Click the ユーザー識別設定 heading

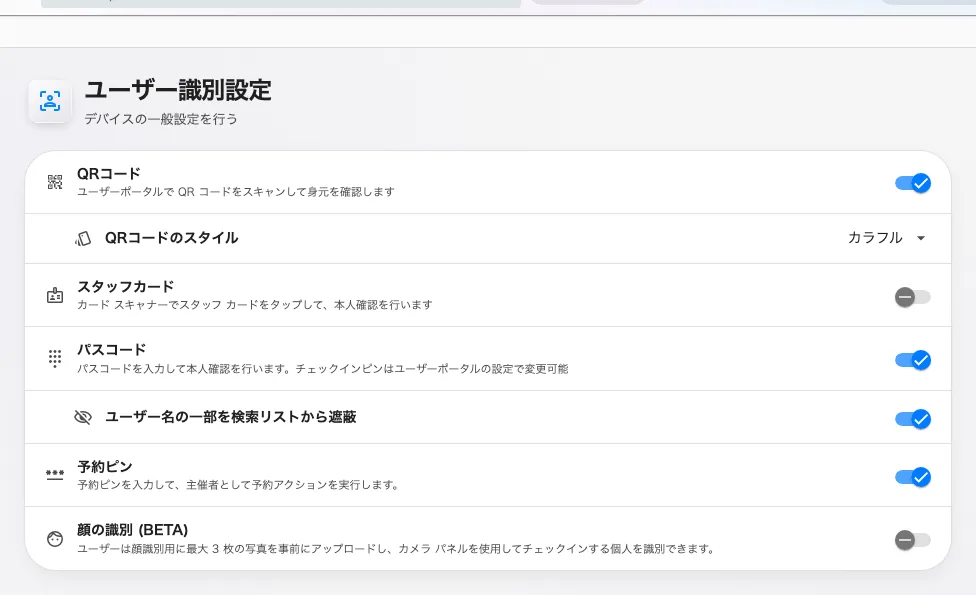(178, 90)
